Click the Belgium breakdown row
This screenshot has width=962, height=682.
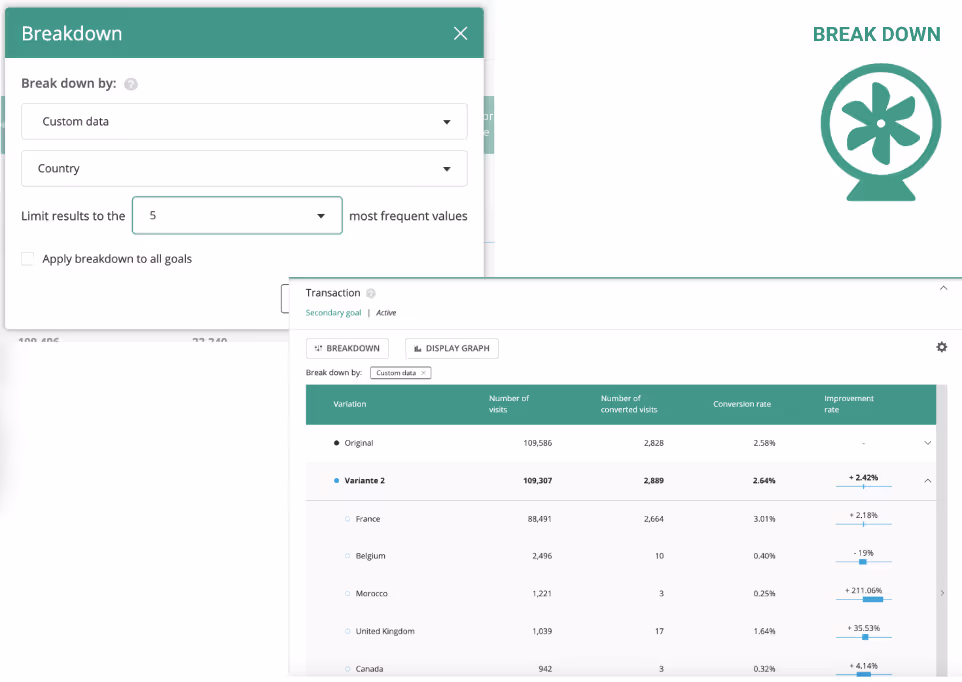point(621,556)
